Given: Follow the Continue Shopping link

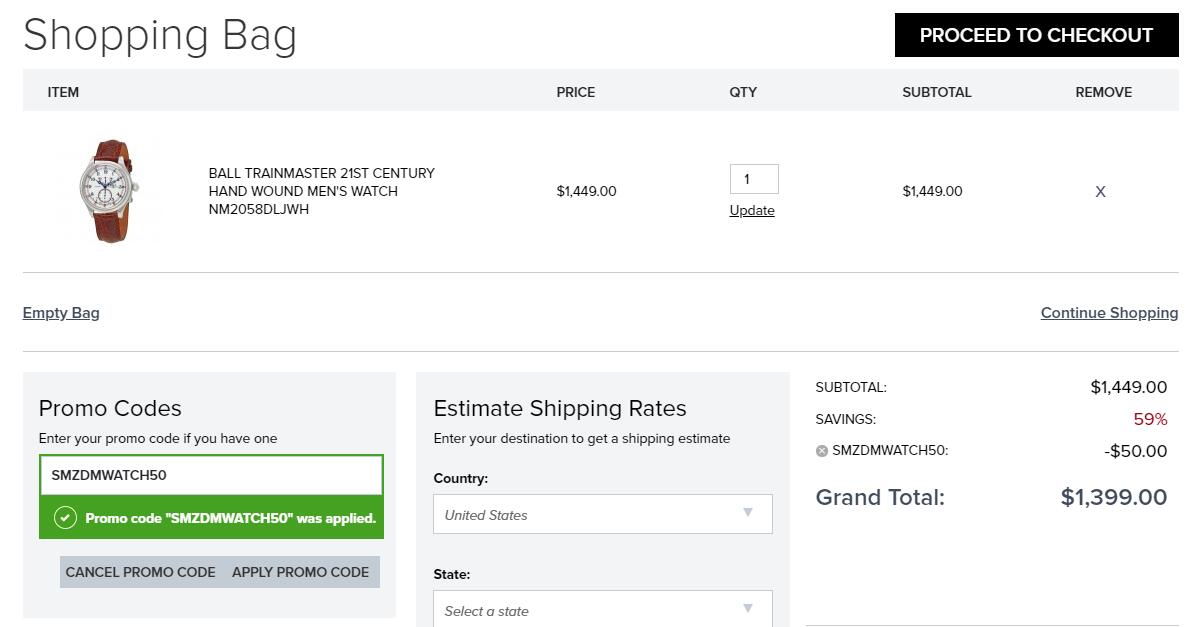Looking at the screenshot, I should [x=1109, y=313].
